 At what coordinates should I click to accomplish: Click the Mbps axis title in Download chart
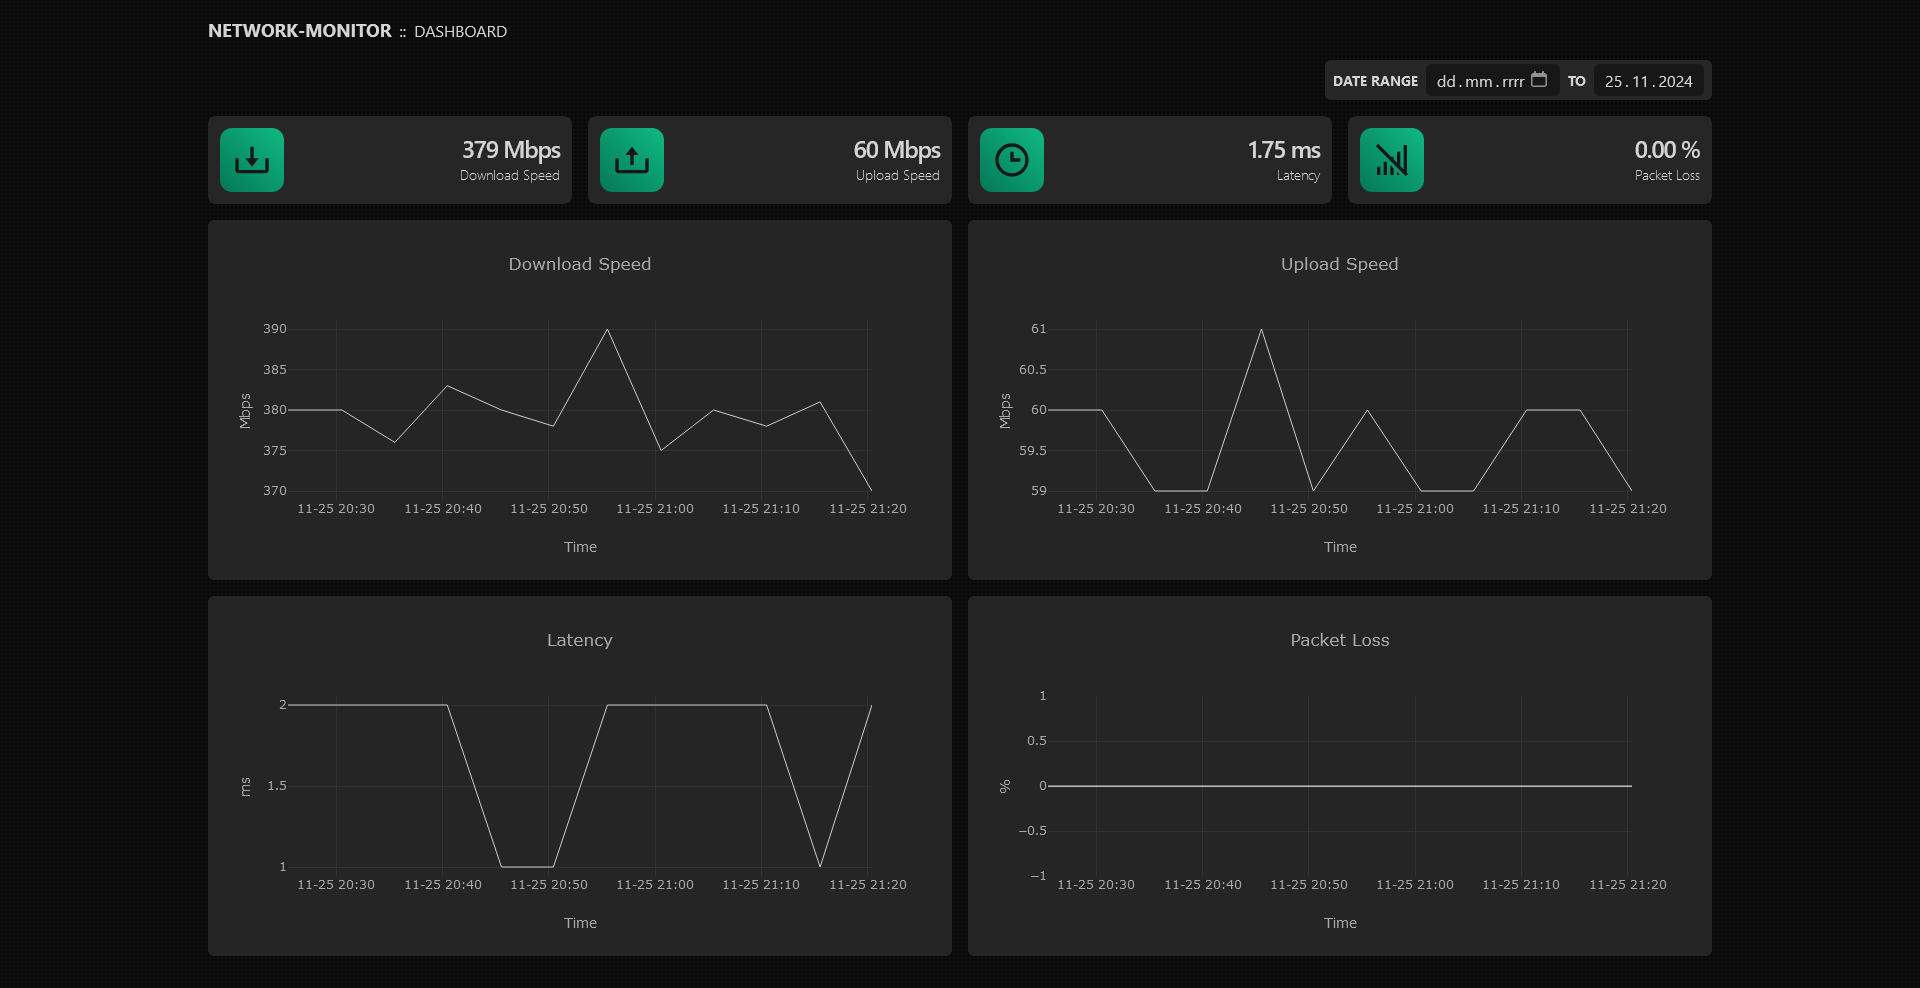245,411
